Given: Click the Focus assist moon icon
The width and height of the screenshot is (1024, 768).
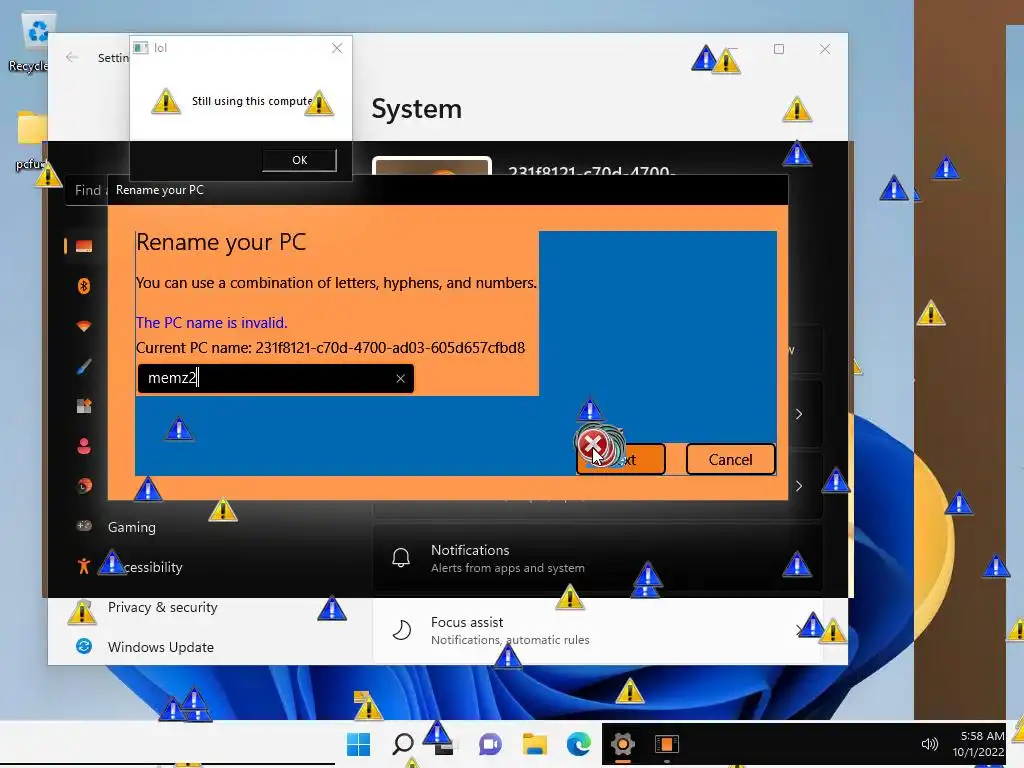Looking at the screenshot, I should (401, 630).
